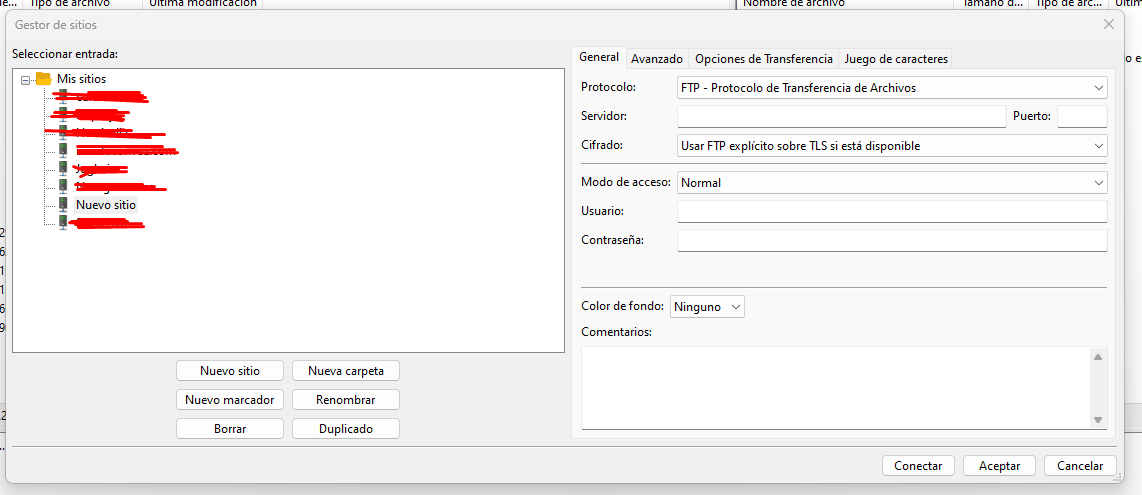Viewport: 1142px width, 495px height.
Task: Click the Mis sitios folder icon
Action: (43, 79)
